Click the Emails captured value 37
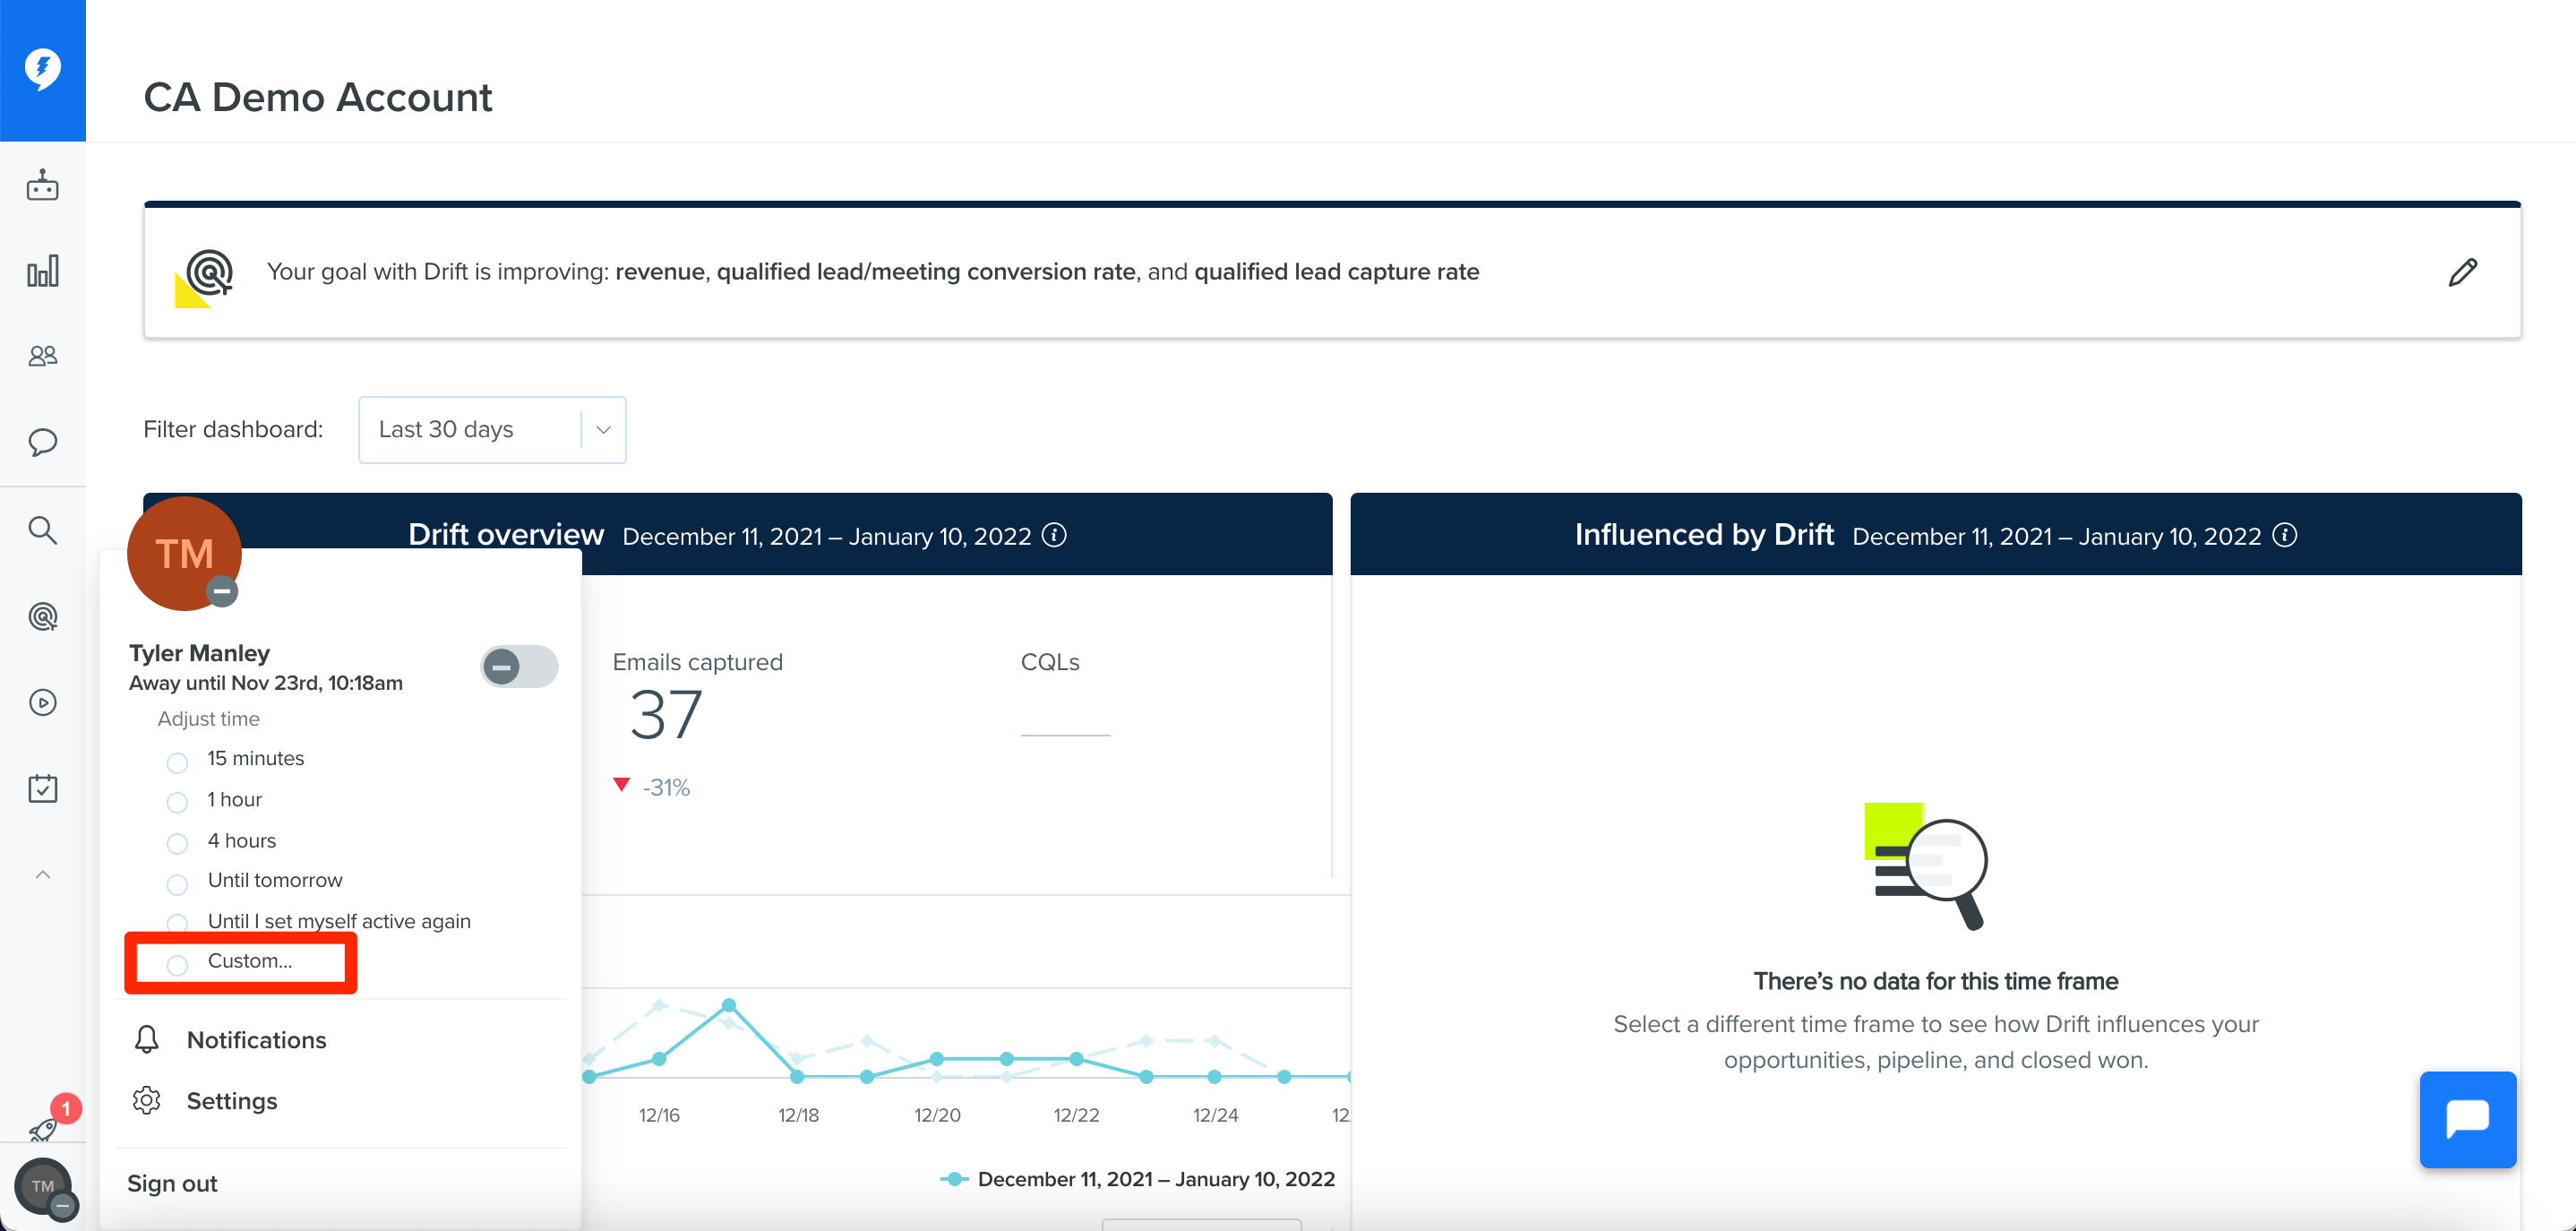2576x1231 pixels. click(665, 716)
